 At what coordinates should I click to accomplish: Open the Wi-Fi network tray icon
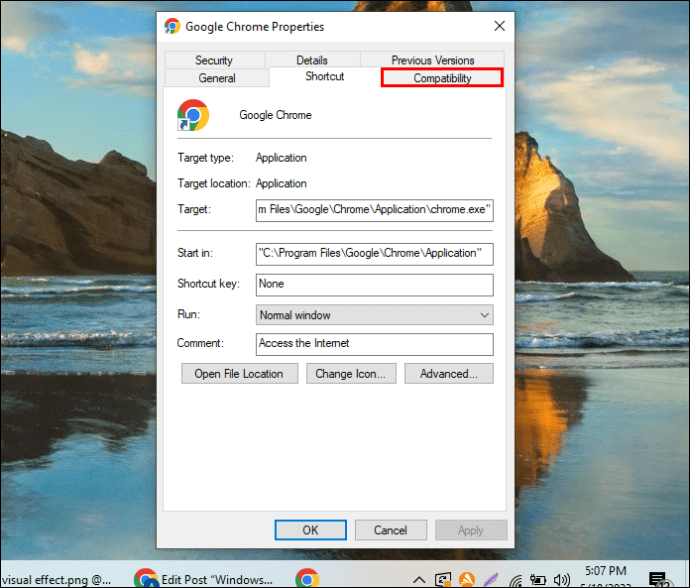516,581
